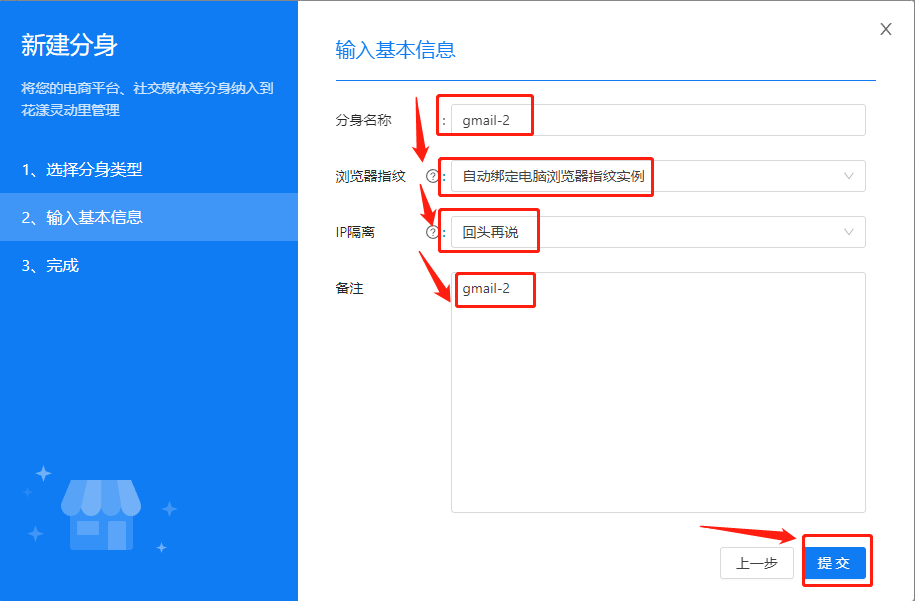The height and width of the screenshot is (601, 915).
Task: Go to step 1、选择分身类型
Action: 82,169
